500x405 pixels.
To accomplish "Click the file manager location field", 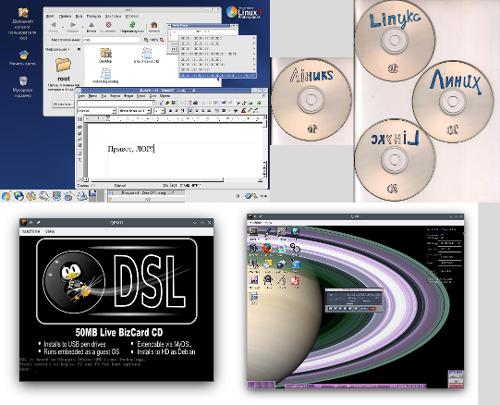I will coord(111,40).
